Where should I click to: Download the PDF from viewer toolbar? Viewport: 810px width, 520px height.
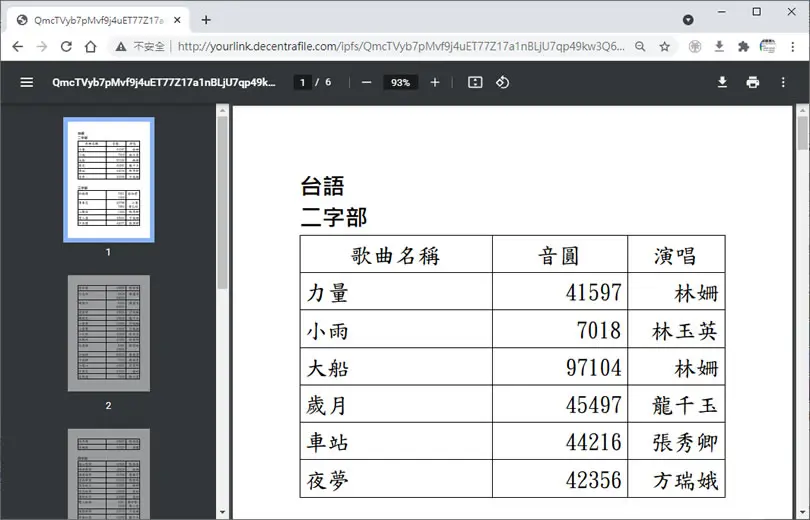coord(722,83)
